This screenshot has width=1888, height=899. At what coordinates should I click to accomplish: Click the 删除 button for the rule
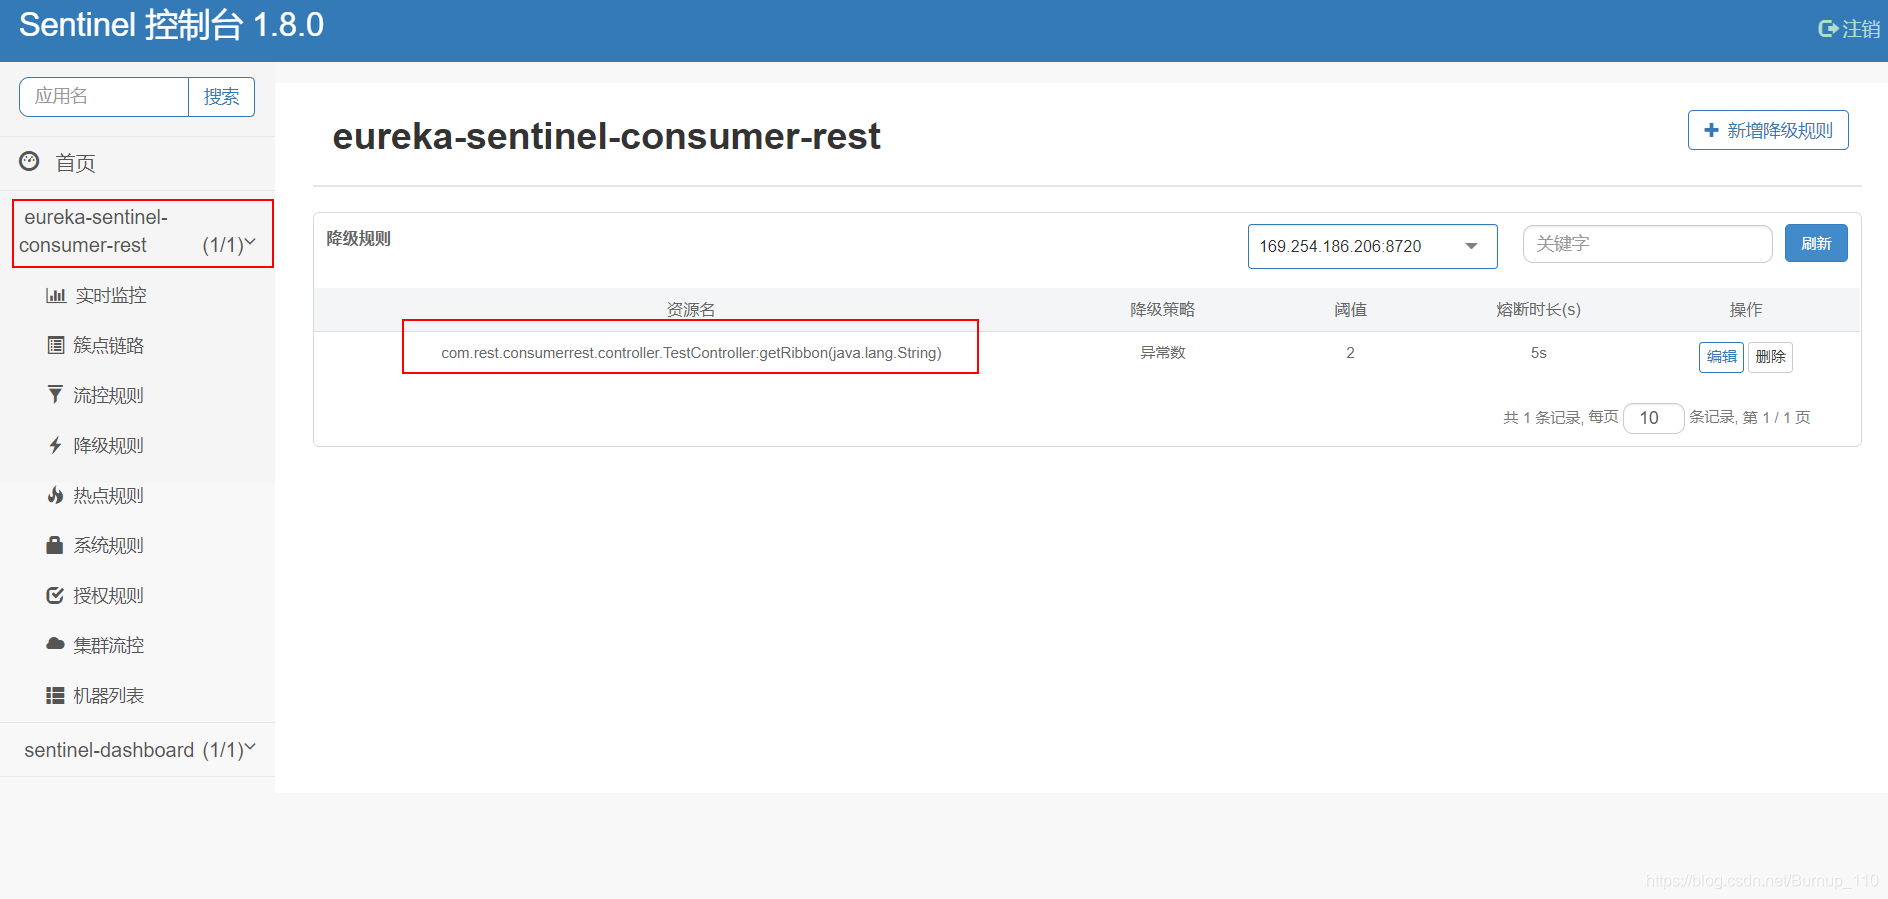tap(1770, 357)
